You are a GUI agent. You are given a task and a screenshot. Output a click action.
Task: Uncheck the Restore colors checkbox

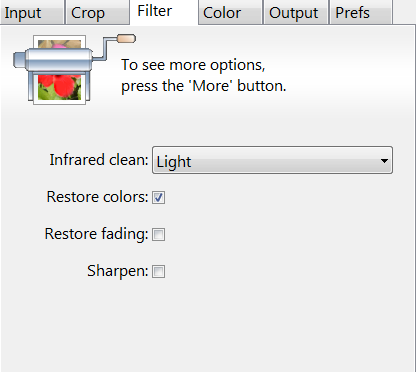pos(158,197)
